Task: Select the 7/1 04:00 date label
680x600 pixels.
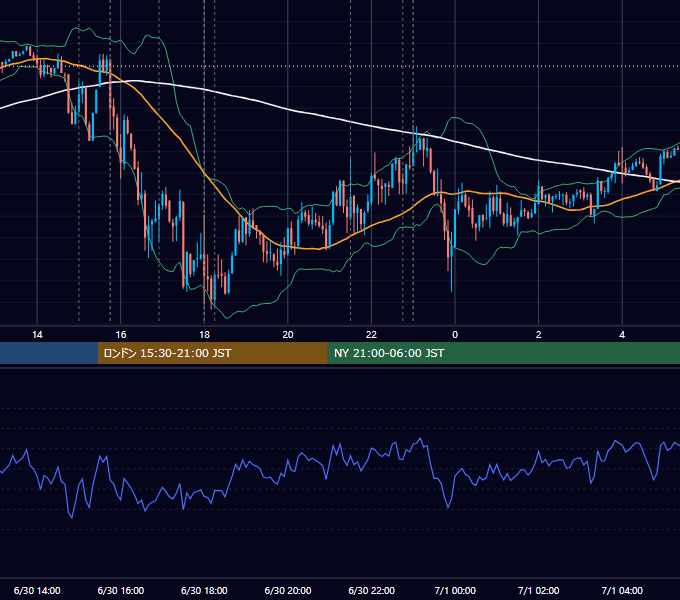Action: coord(622,590)
